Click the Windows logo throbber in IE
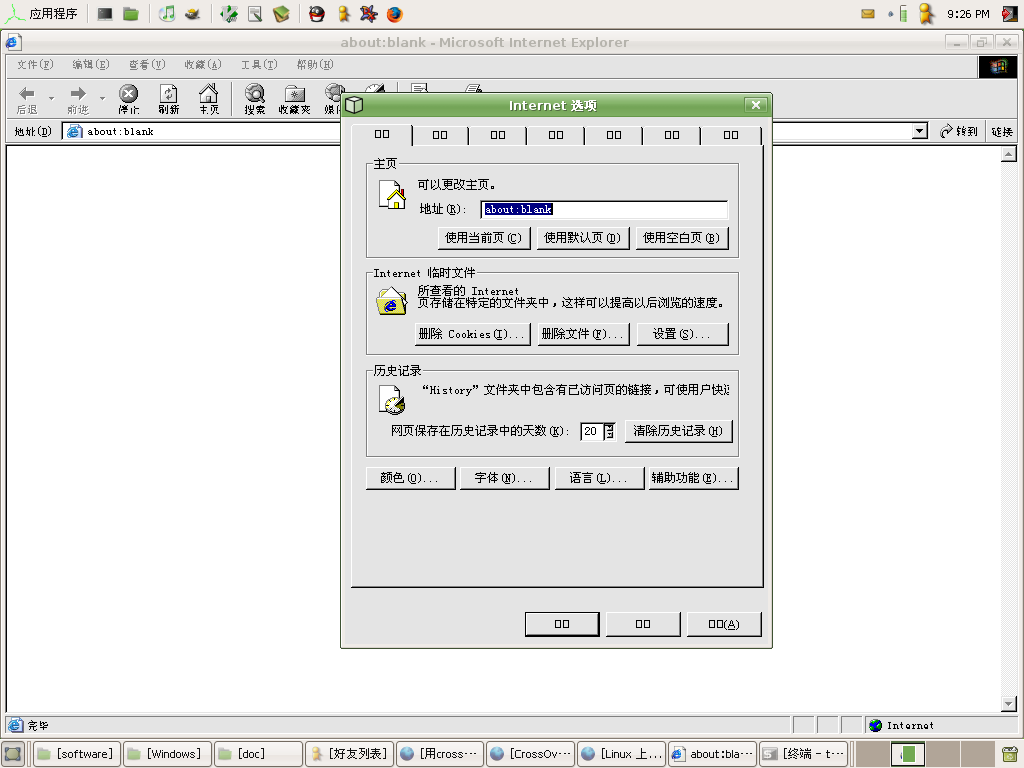Viewport: 1024px width, 768px height. pyautogui.click(x=997, y=67)
